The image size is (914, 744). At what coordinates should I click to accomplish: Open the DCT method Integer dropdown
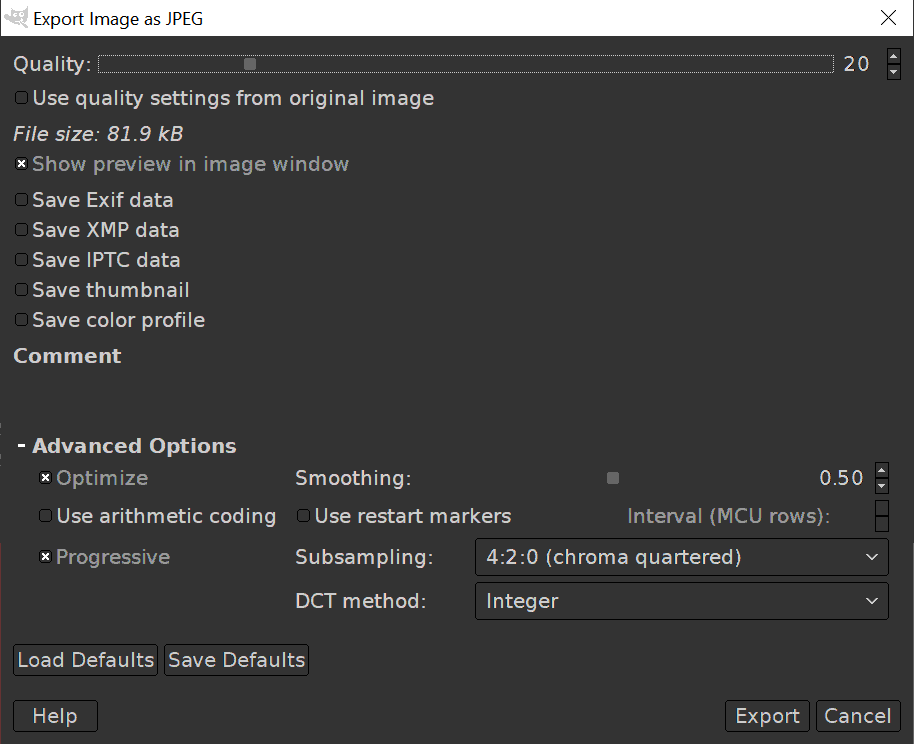(x=681, y=601)
